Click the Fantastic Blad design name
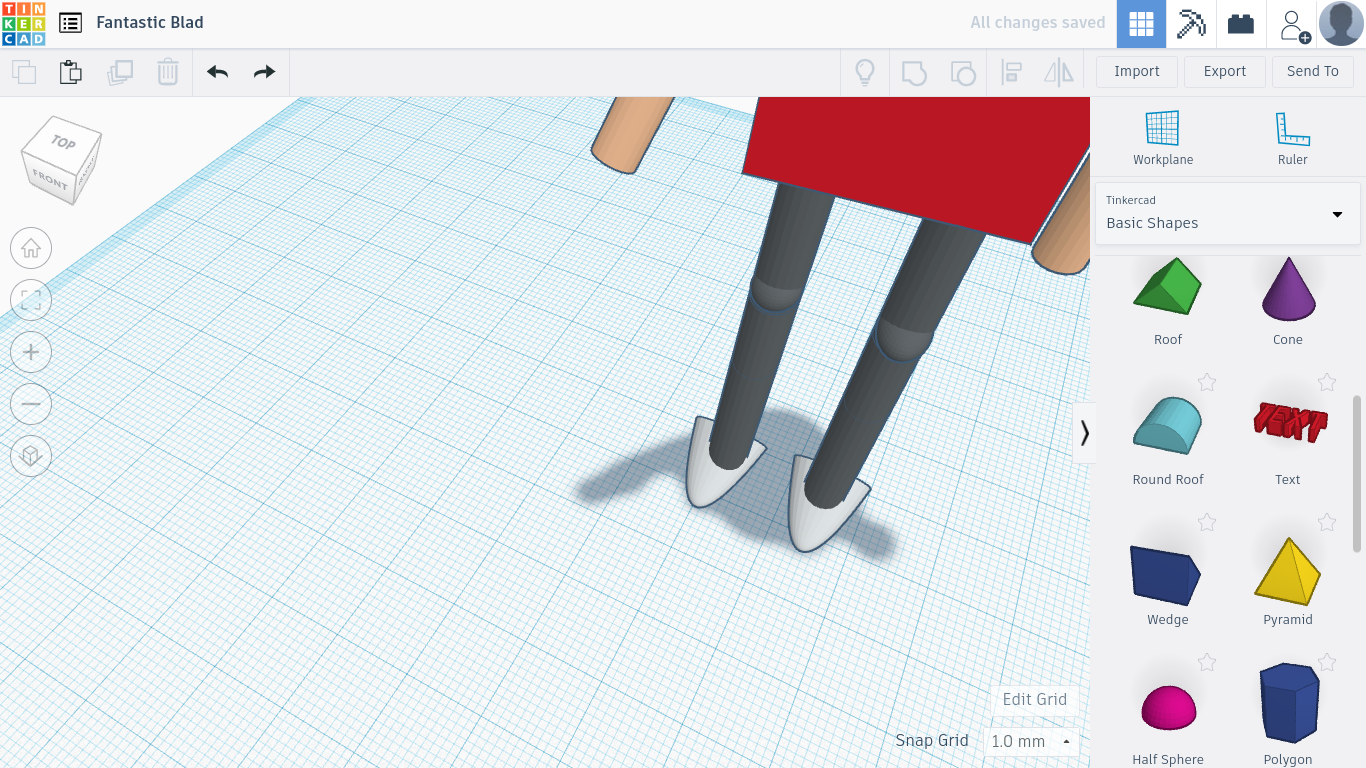This screenshot has height=768, width=1366. click(150, 22)
